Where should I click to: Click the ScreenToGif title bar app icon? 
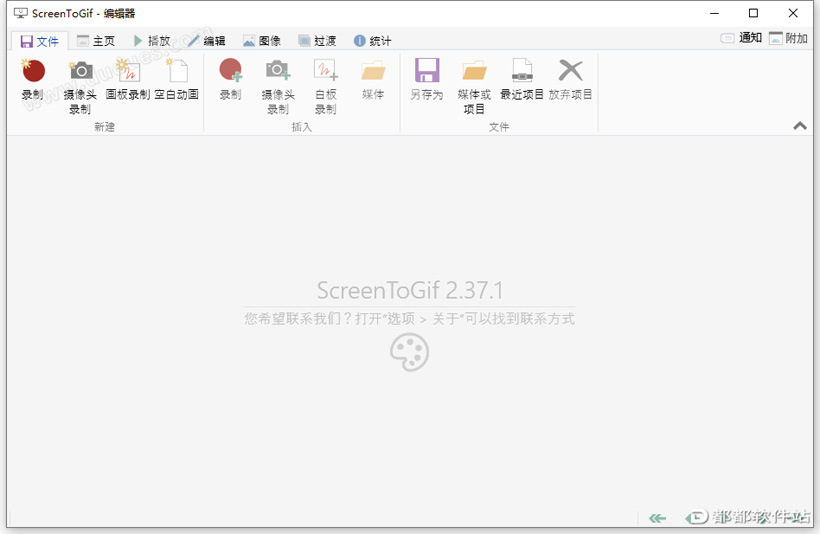tap(20, 13)
